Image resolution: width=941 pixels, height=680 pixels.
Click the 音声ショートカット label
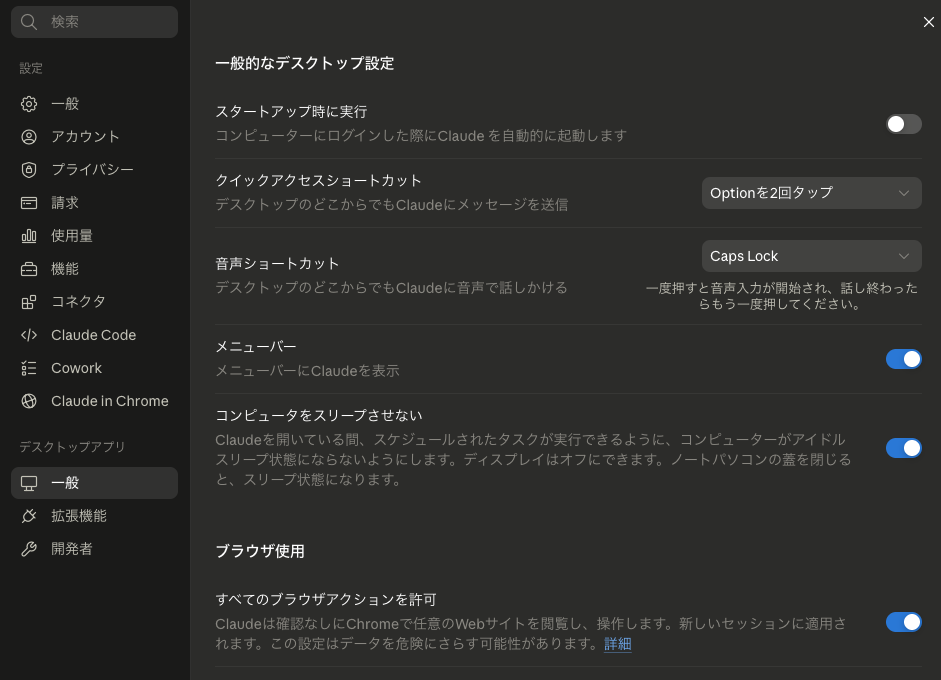277,263
